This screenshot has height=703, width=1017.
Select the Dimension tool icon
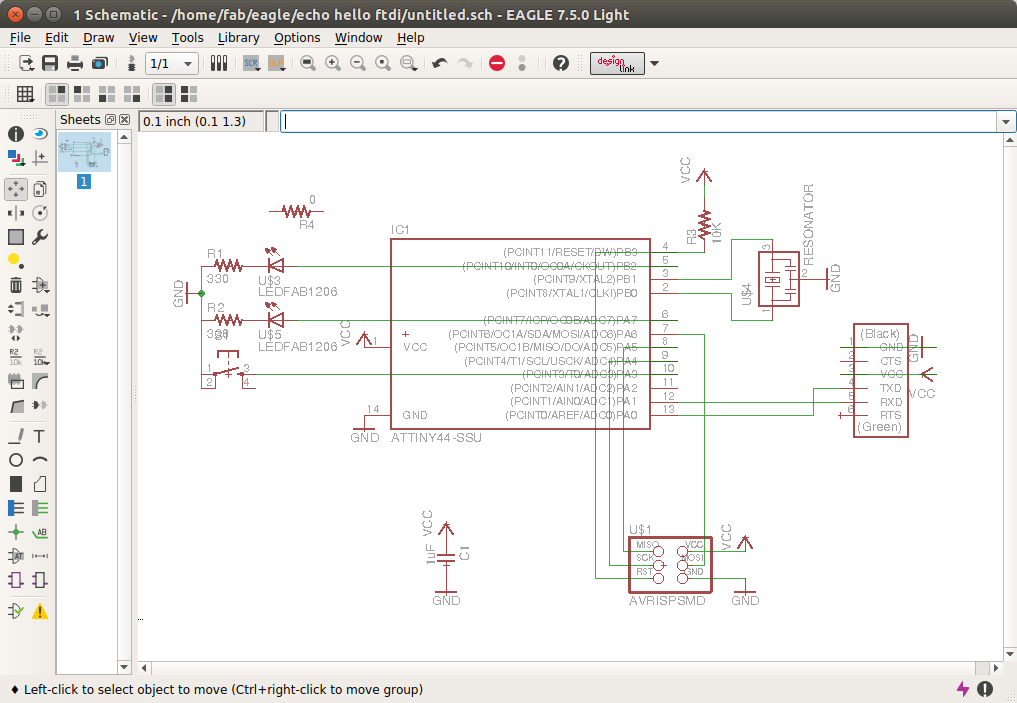pos(40,556)
